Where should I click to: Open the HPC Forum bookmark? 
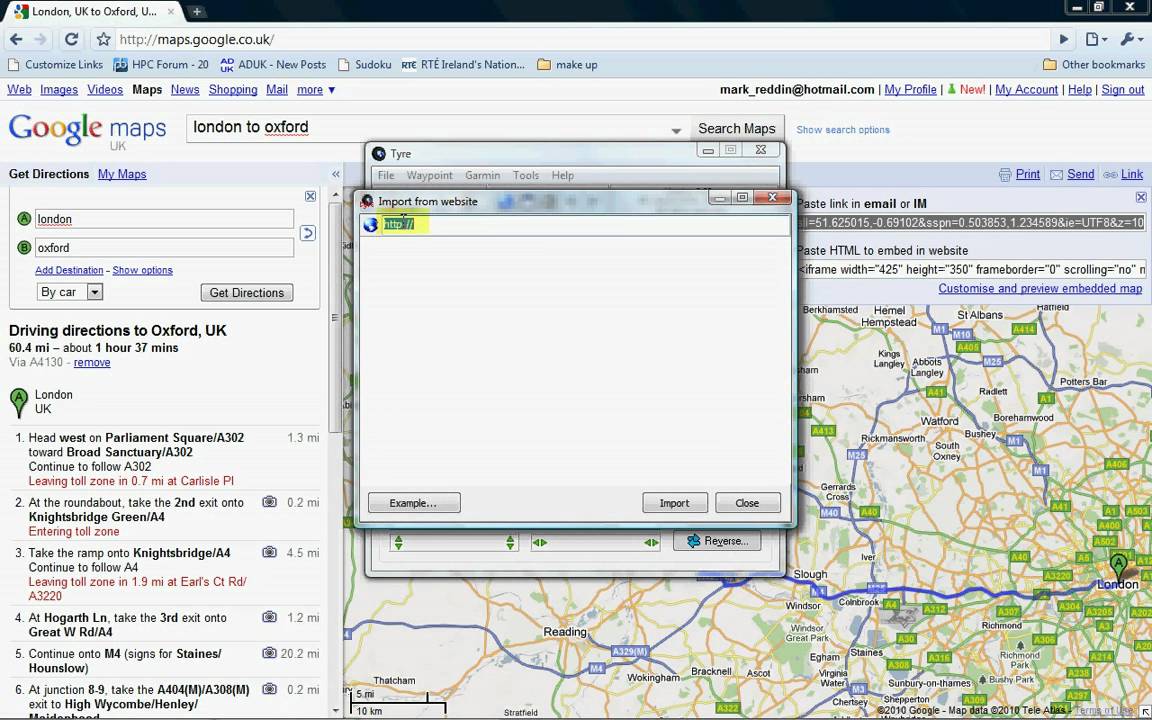pos(162,65)
